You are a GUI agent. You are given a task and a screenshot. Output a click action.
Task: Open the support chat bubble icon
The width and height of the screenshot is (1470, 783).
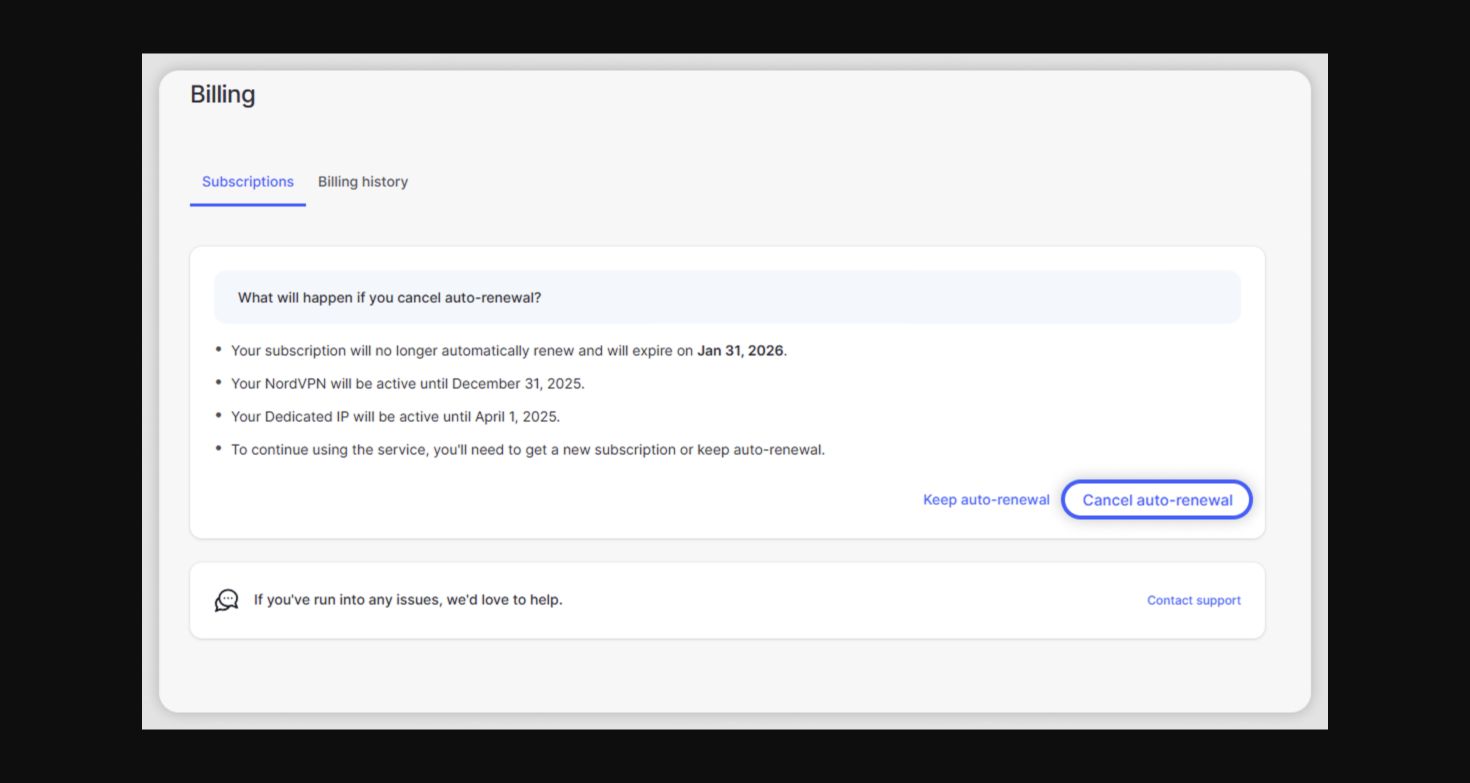click(227, 600)
